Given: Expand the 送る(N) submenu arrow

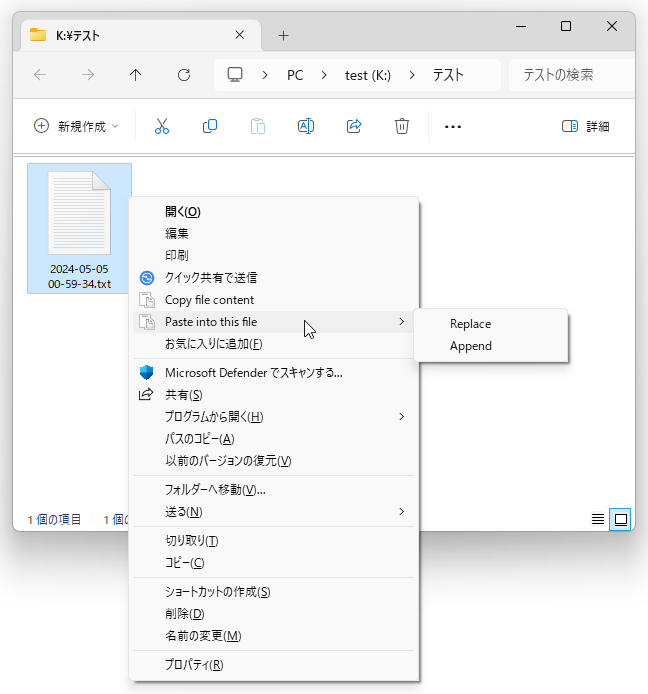Looking at the screenshot, I should (401, 512).
